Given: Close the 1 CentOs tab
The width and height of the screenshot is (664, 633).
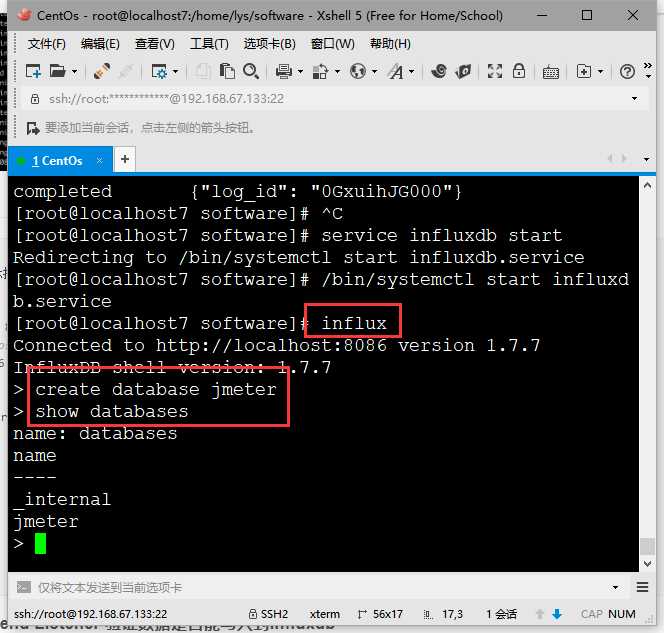Looking at the screenshot, I should coord(100,160).
